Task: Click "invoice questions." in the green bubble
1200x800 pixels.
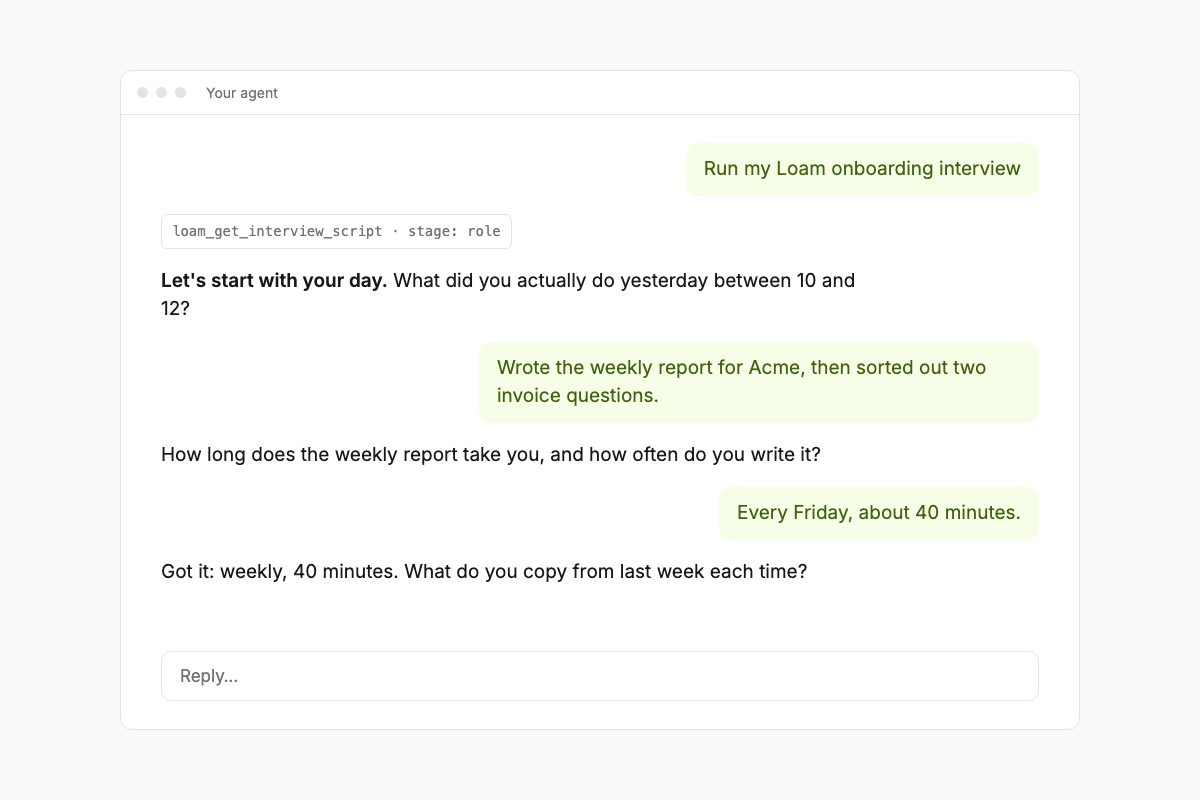Action: 578,395
